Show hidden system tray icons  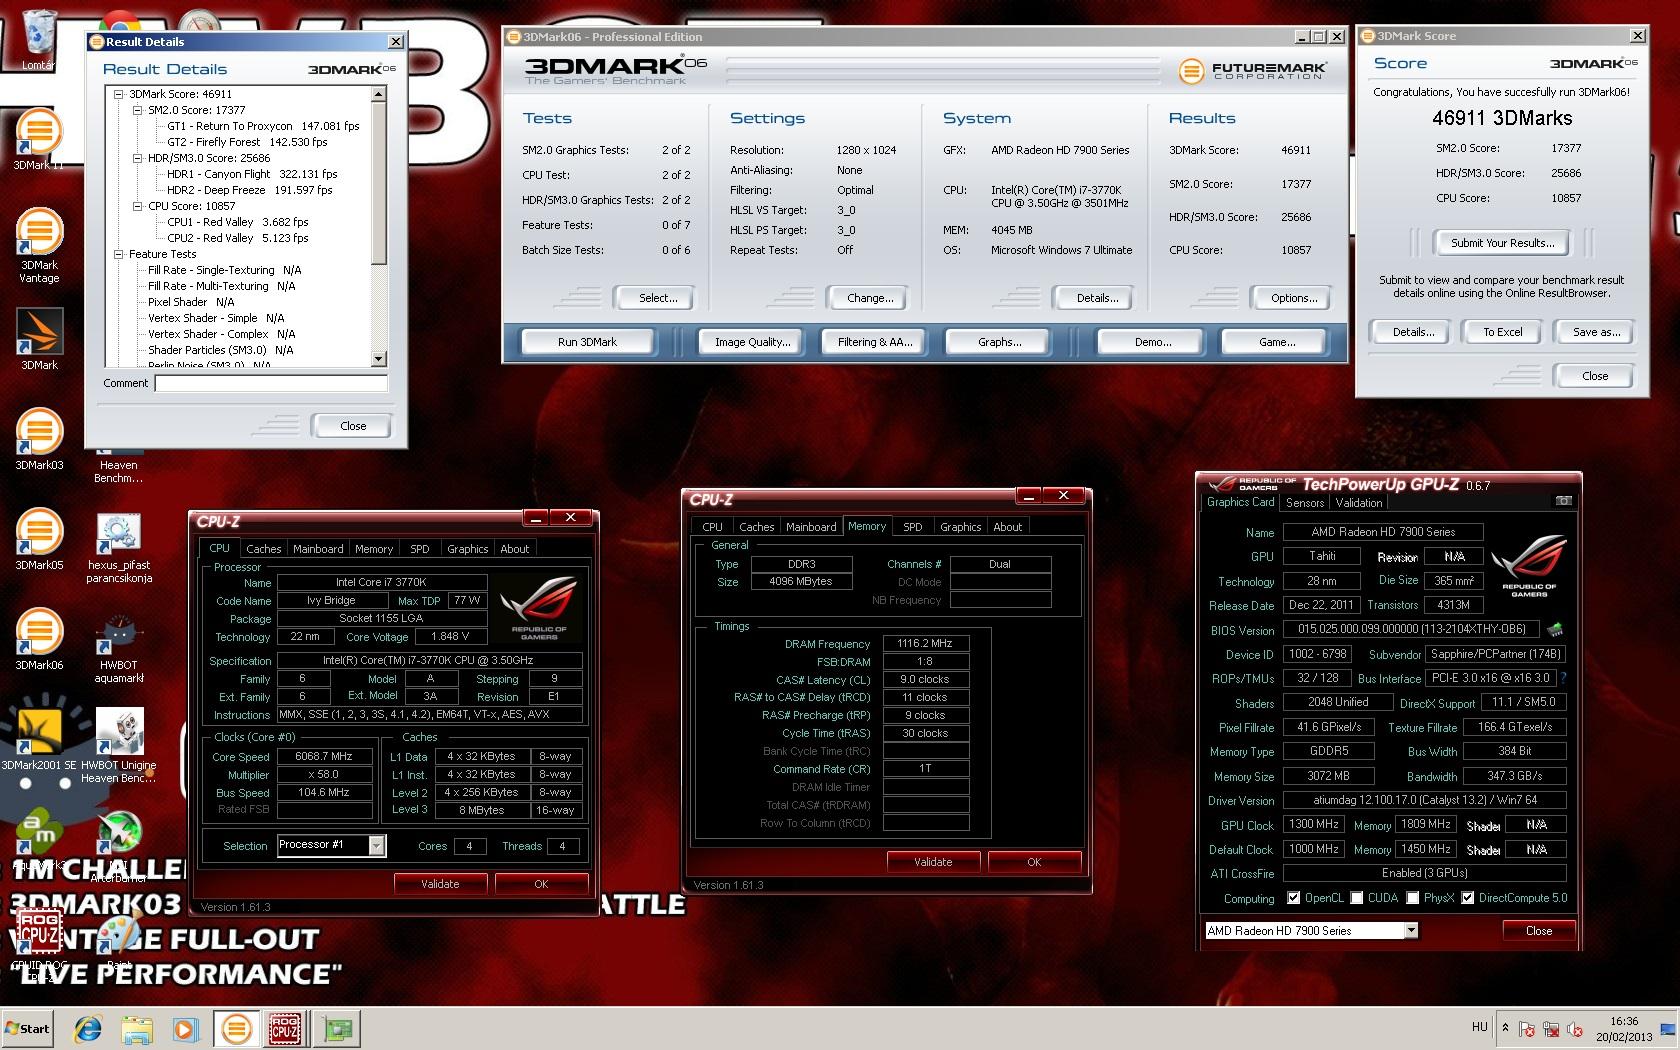1506,1027
